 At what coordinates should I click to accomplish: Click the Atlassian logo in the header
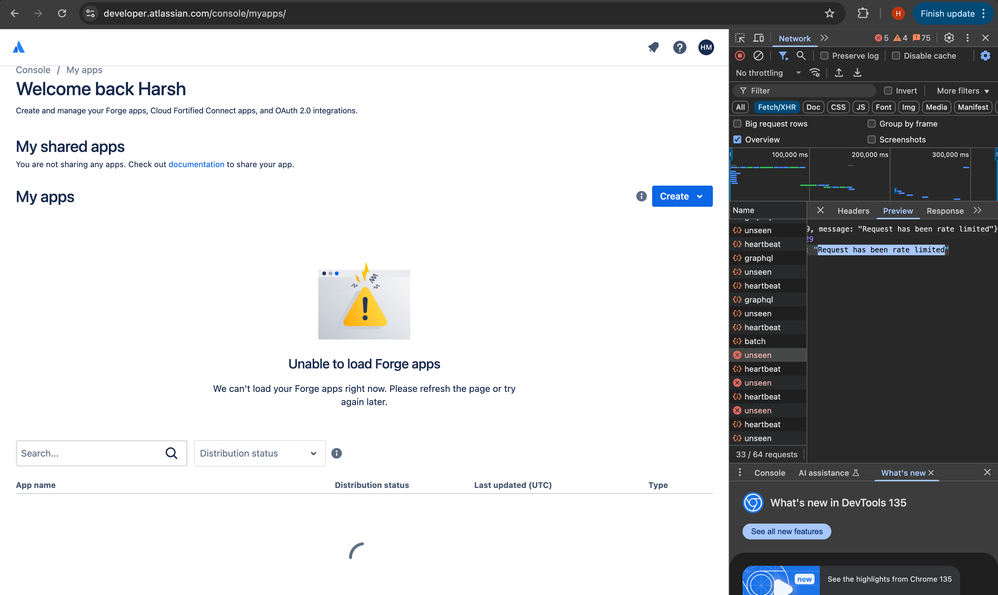pyautogui.click(x=19, y=47)
